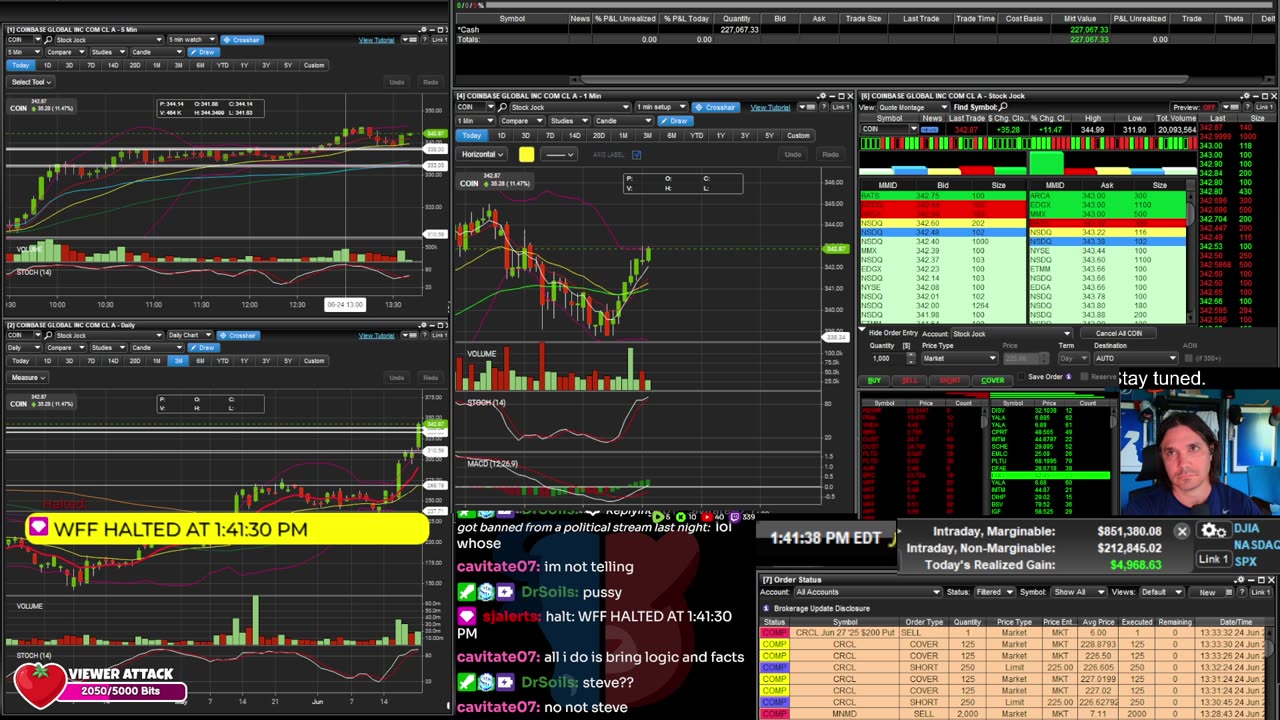Screen dimensions: 1280x720
Task: Click the COVER button in order entry
Action: click(x=992, y=380)
